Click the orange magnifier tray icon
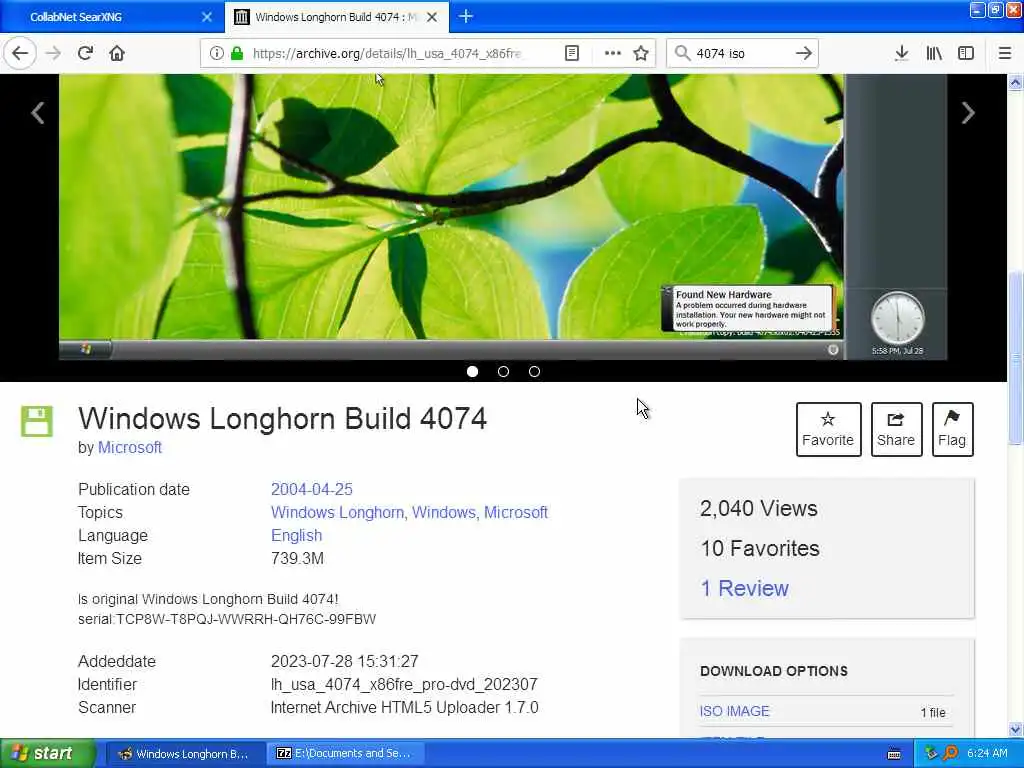1024x768 pixels. click(950, 753)
